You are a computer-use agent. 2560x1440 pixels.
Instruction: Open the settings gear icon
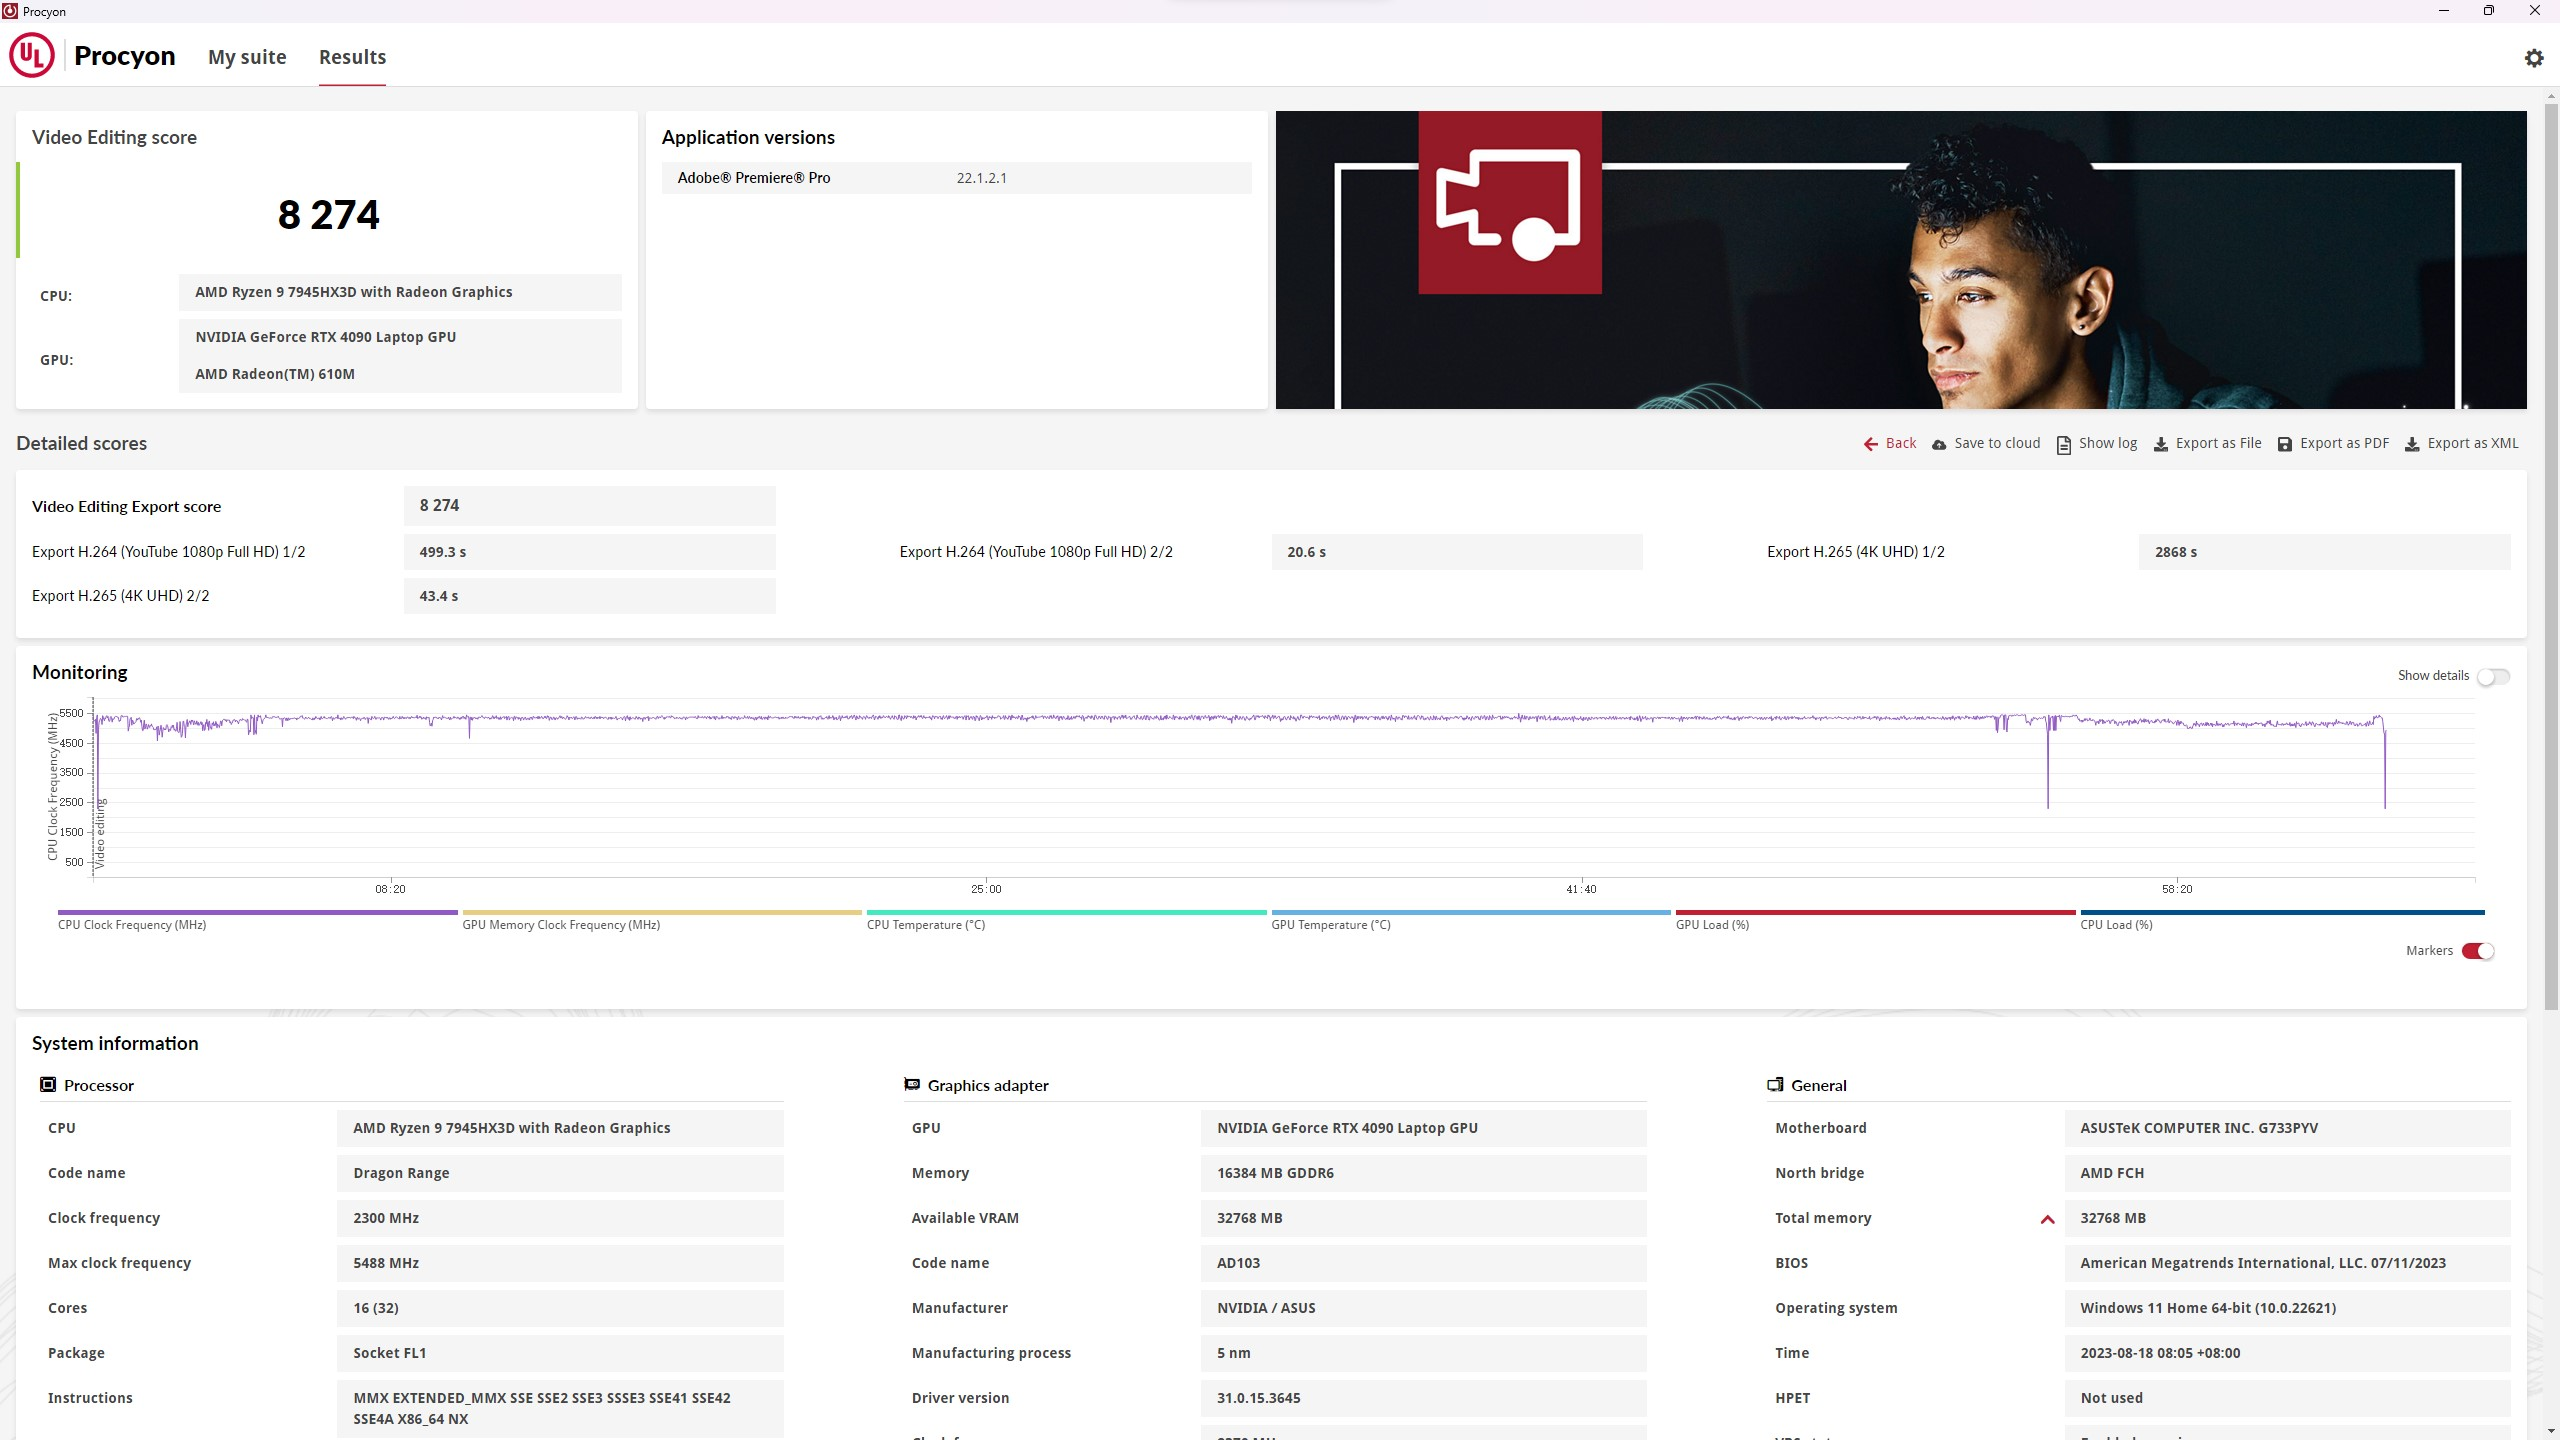coord(2533,58)
